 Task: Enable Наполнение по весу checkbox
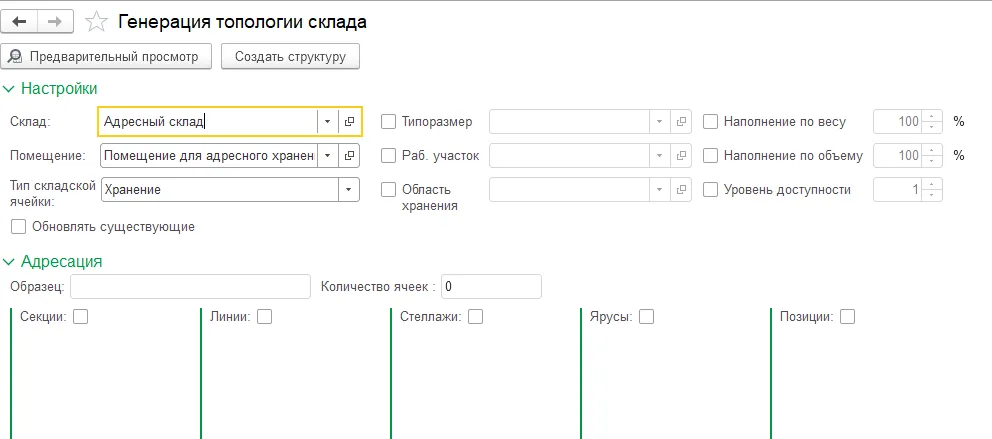pos(710,121)
